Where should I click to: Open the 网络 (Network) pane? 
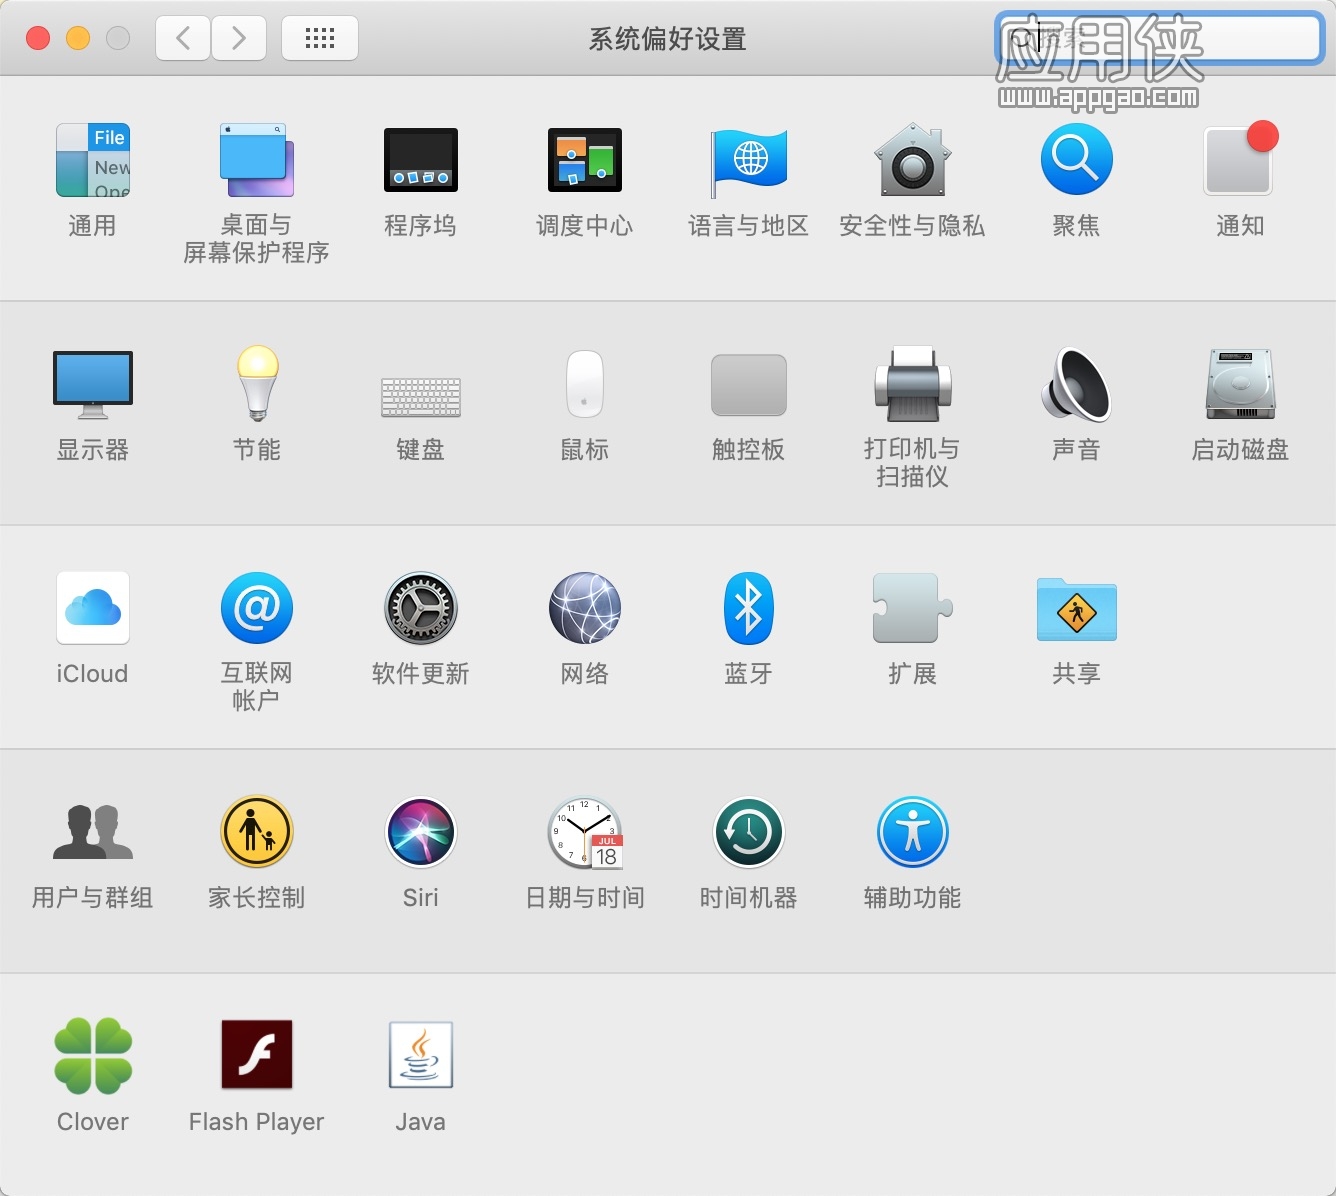tap(585, 608)
